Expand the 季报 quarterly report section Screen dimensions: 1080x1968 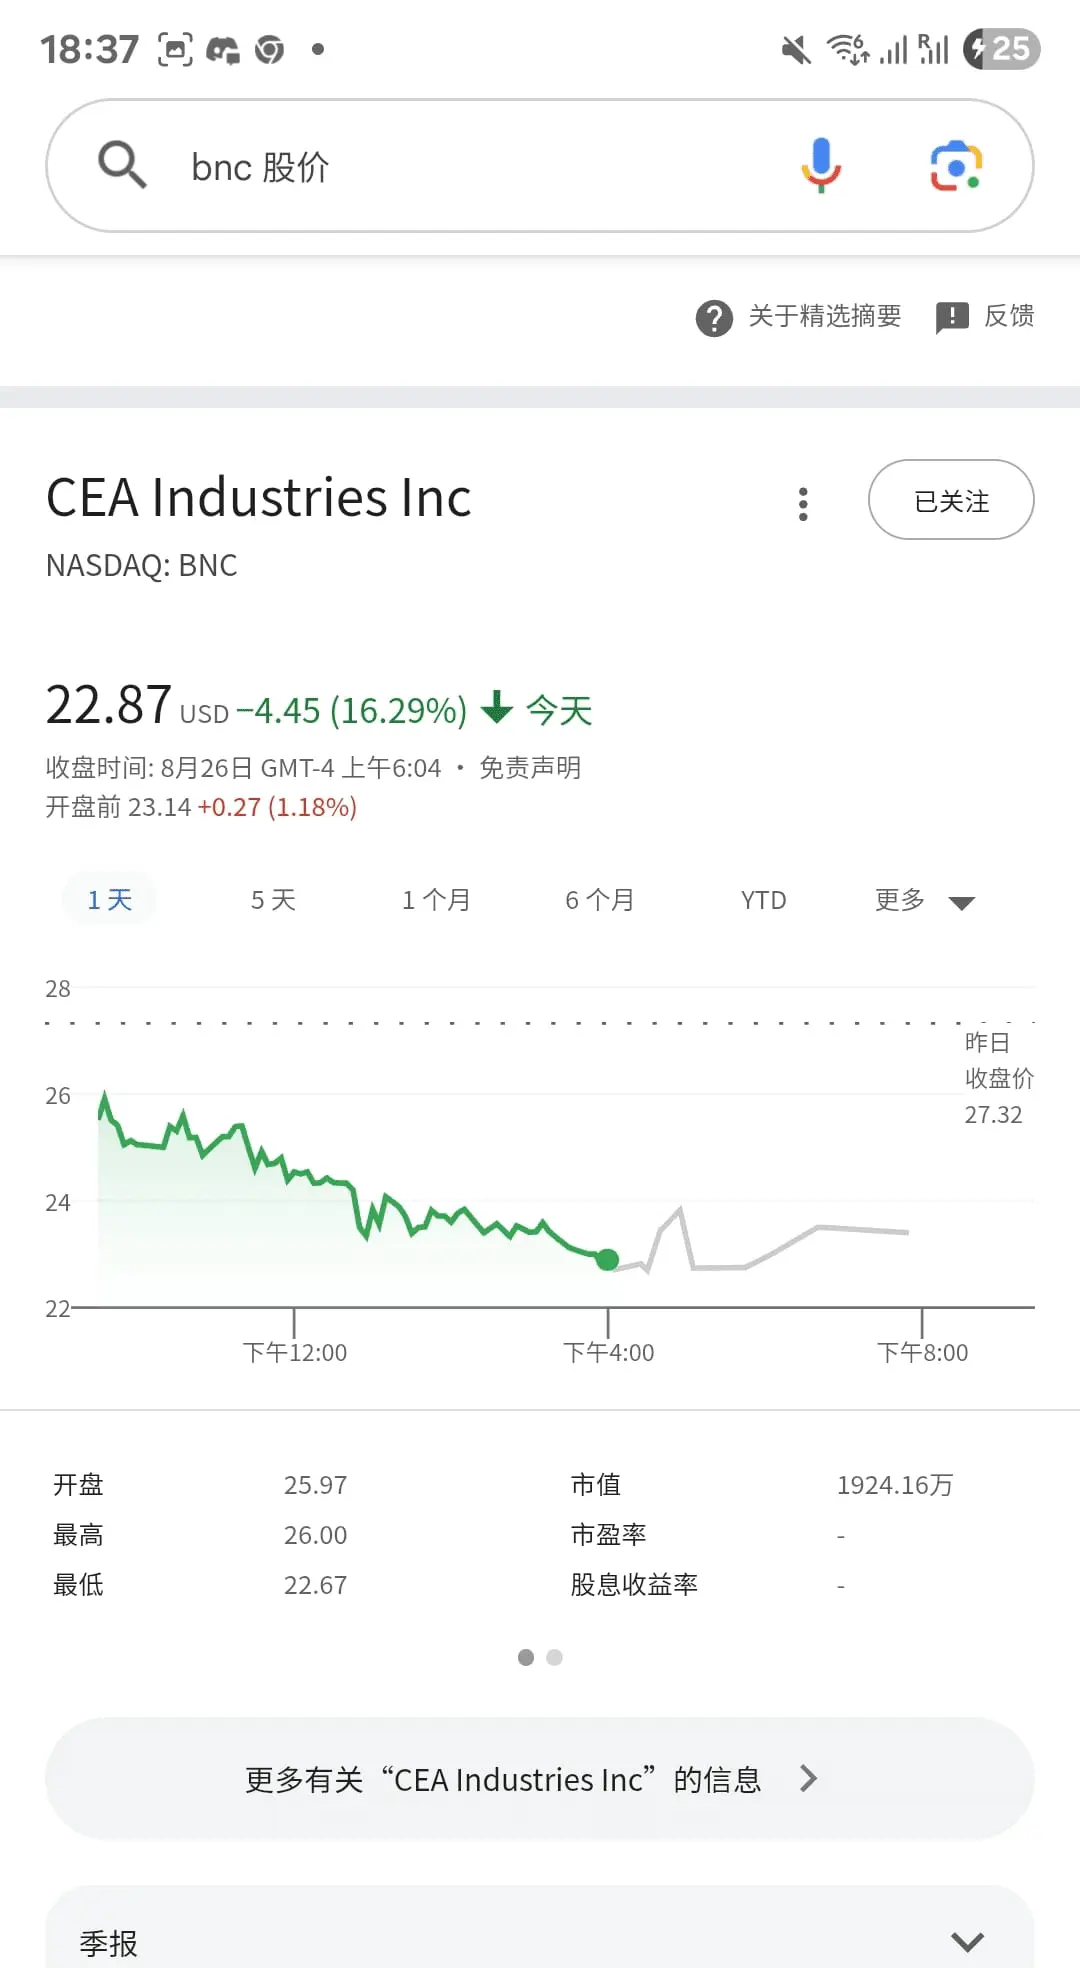pyautogui.click(x=540, y=1942)
